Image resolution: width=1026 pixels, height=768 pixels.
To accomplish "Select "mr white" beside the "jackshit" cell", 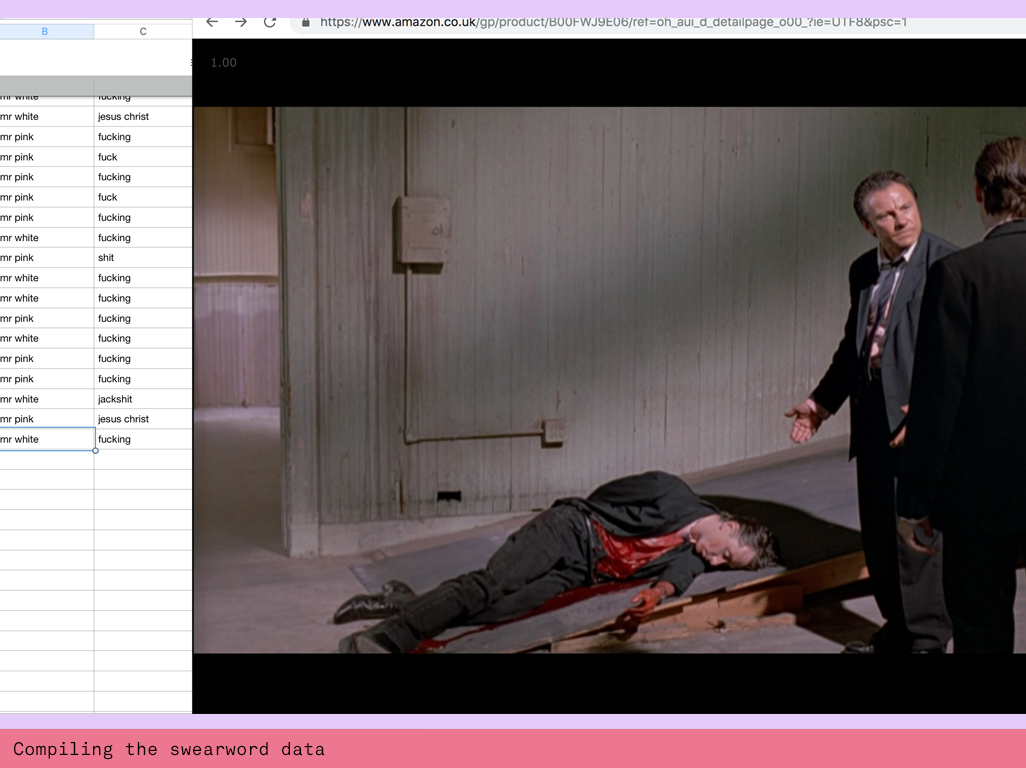I will (46, 399).
